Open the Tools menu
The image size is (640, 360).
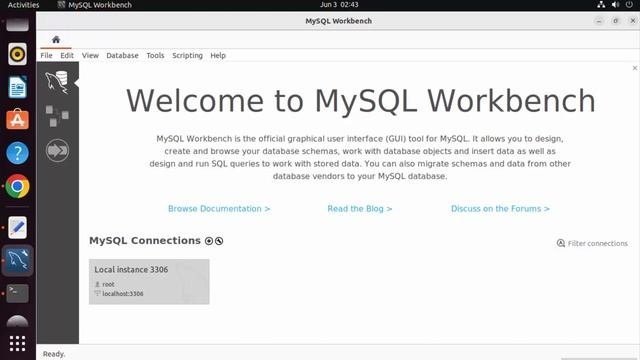click(155, 55)
